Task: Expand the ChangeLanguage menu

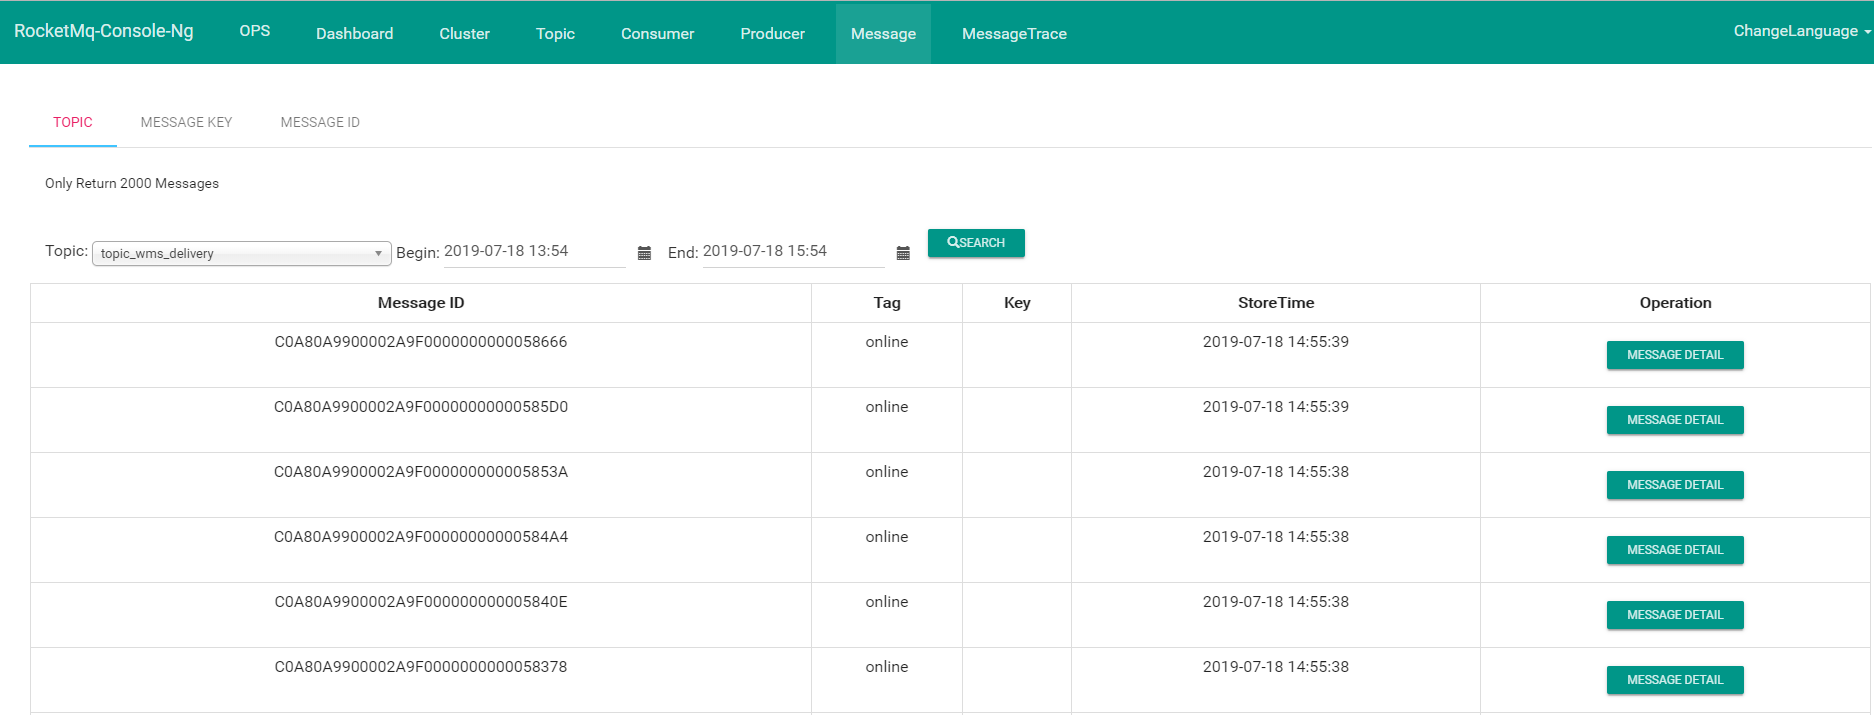Action: coord(1802,31)
